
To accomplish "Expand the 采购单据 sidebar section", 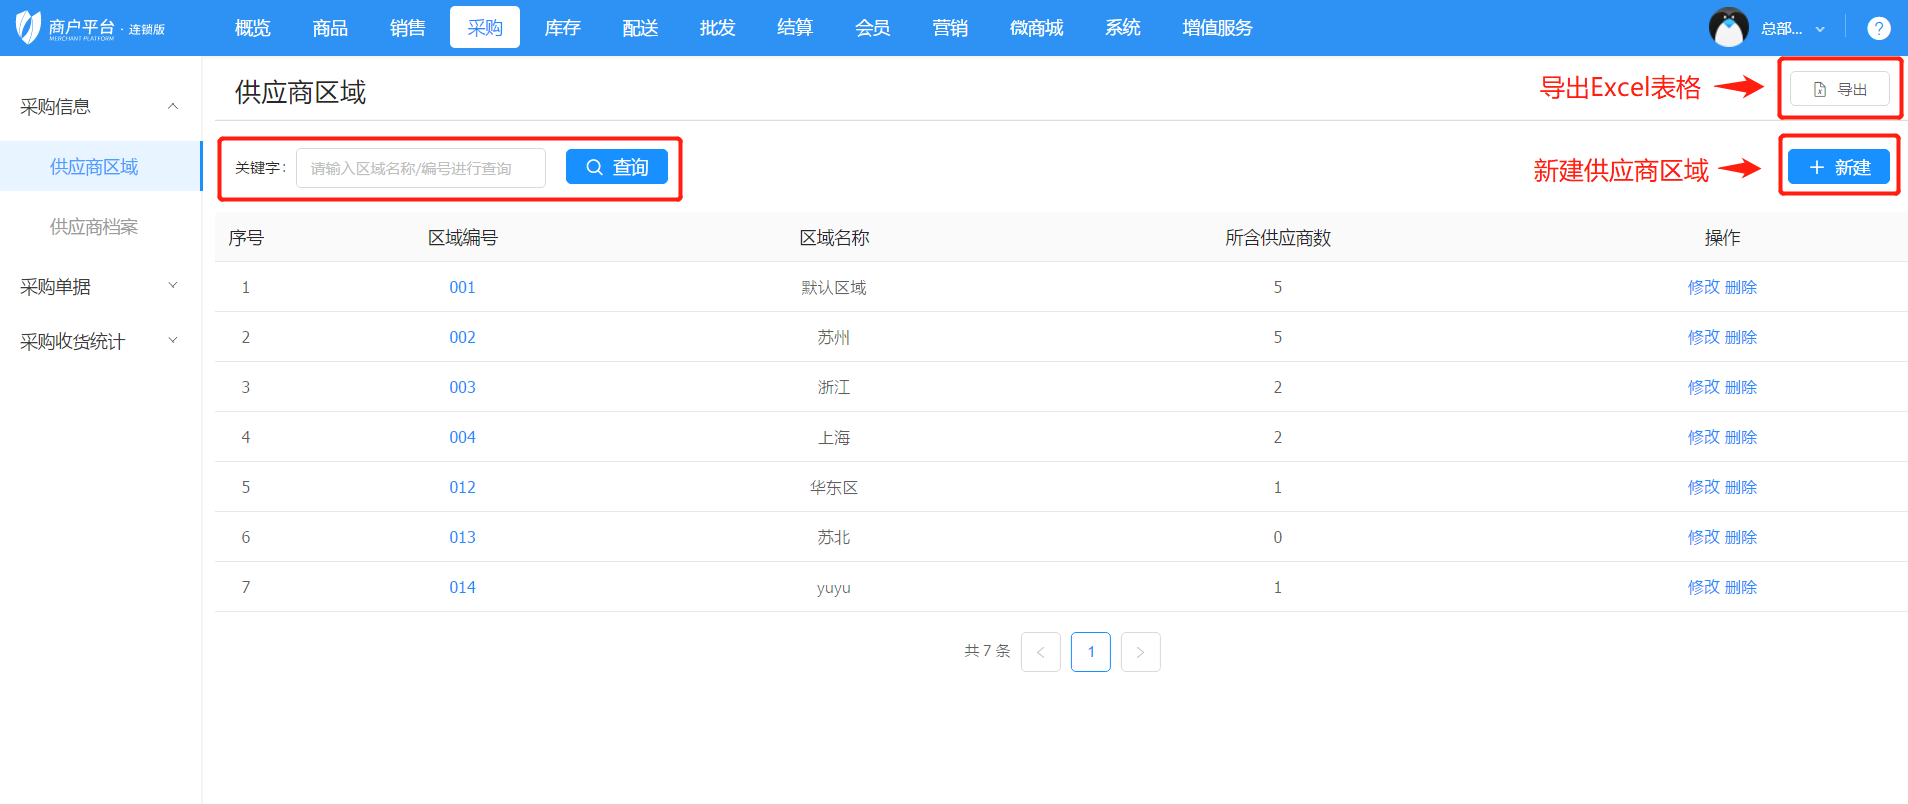I will tap(173, 286).
